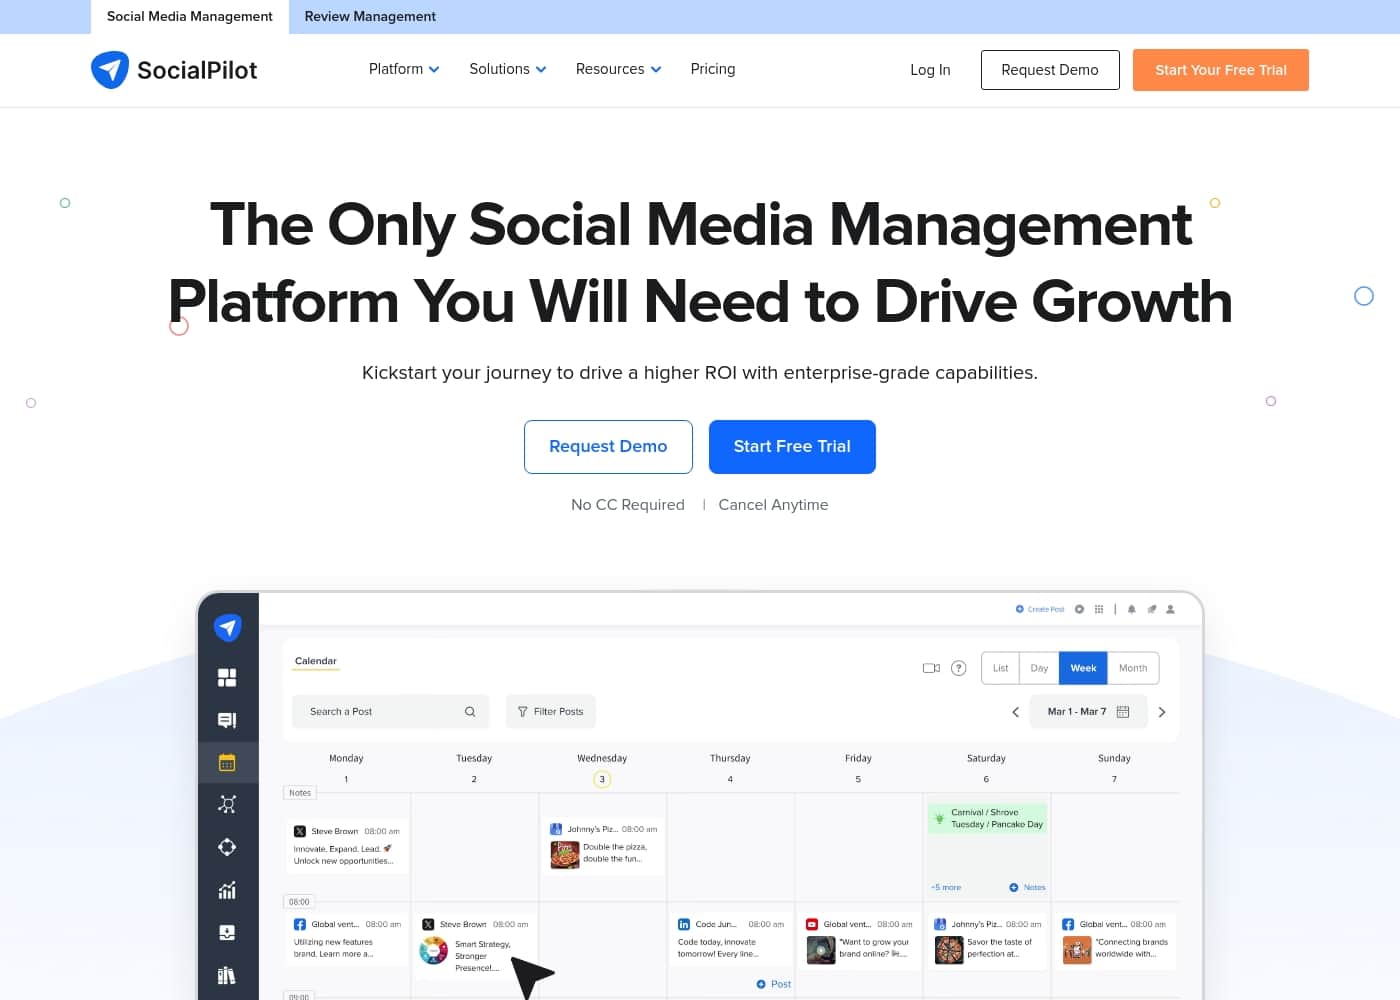
Task: Click the X icon on Steve Brown Monday post
Action: [299, 832]
